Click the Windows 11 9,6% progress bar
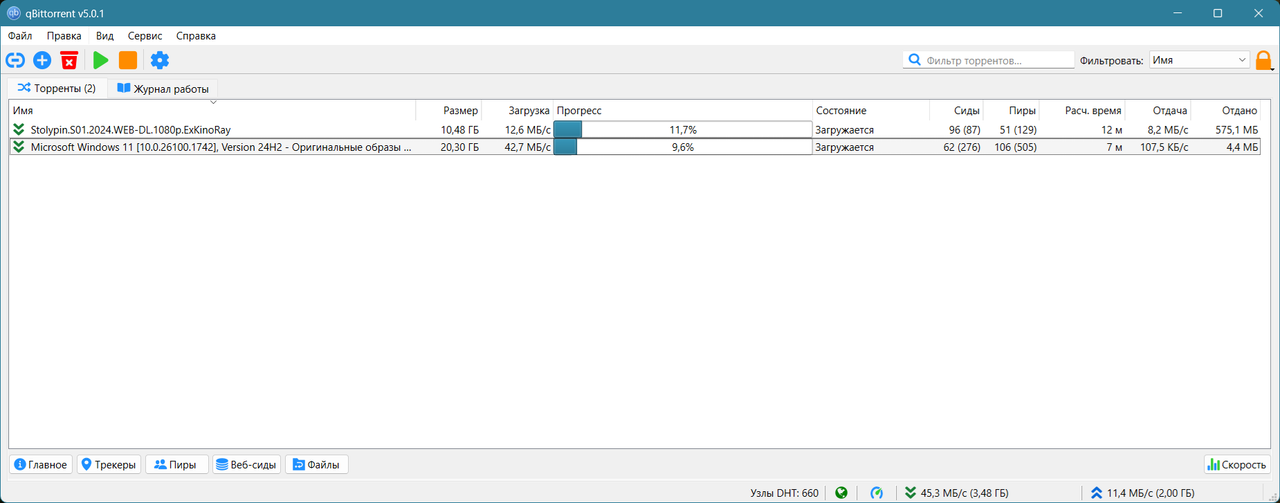1280x503 pixels. (683, 147)
